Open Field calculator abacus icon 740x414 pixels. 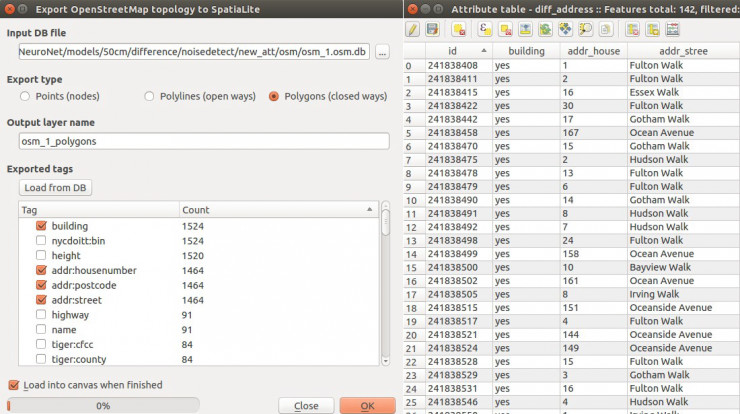pyautogui.click(x=673, y=29)
